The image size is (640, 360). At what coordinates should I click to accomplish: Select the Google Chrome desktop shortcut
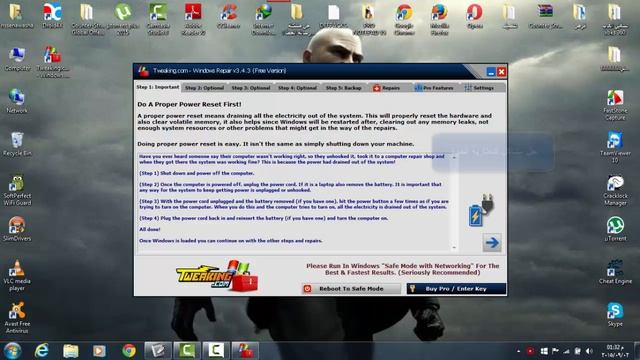[404, 19]
